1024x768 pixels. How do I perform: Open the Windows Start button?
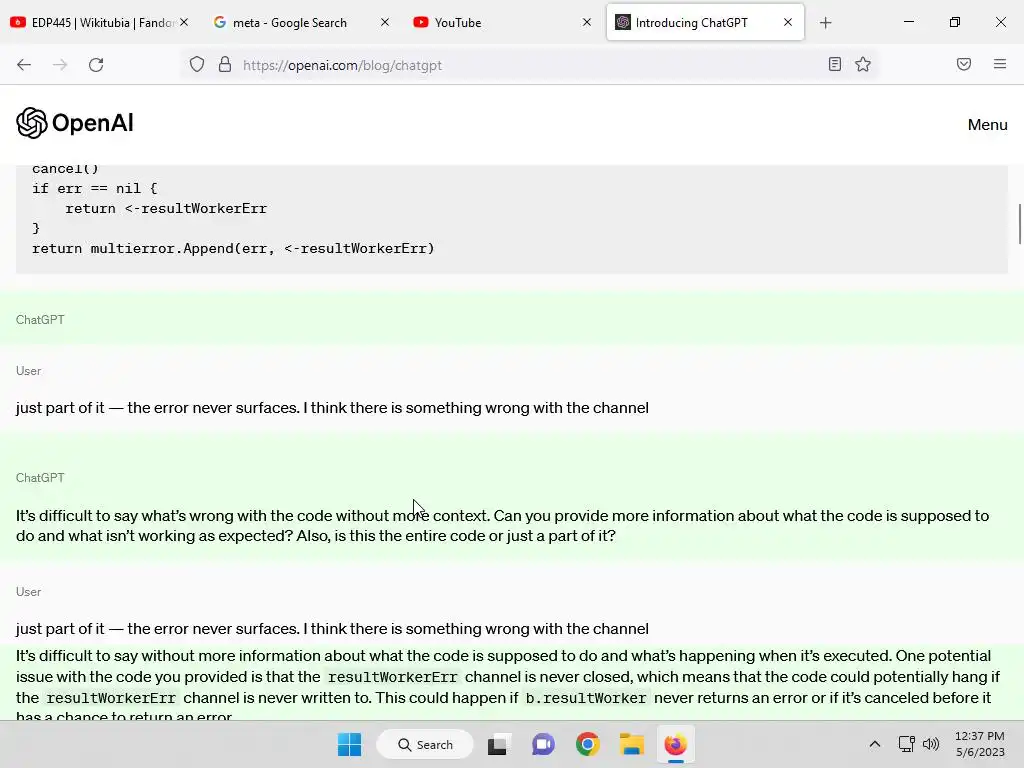point(349,744)
